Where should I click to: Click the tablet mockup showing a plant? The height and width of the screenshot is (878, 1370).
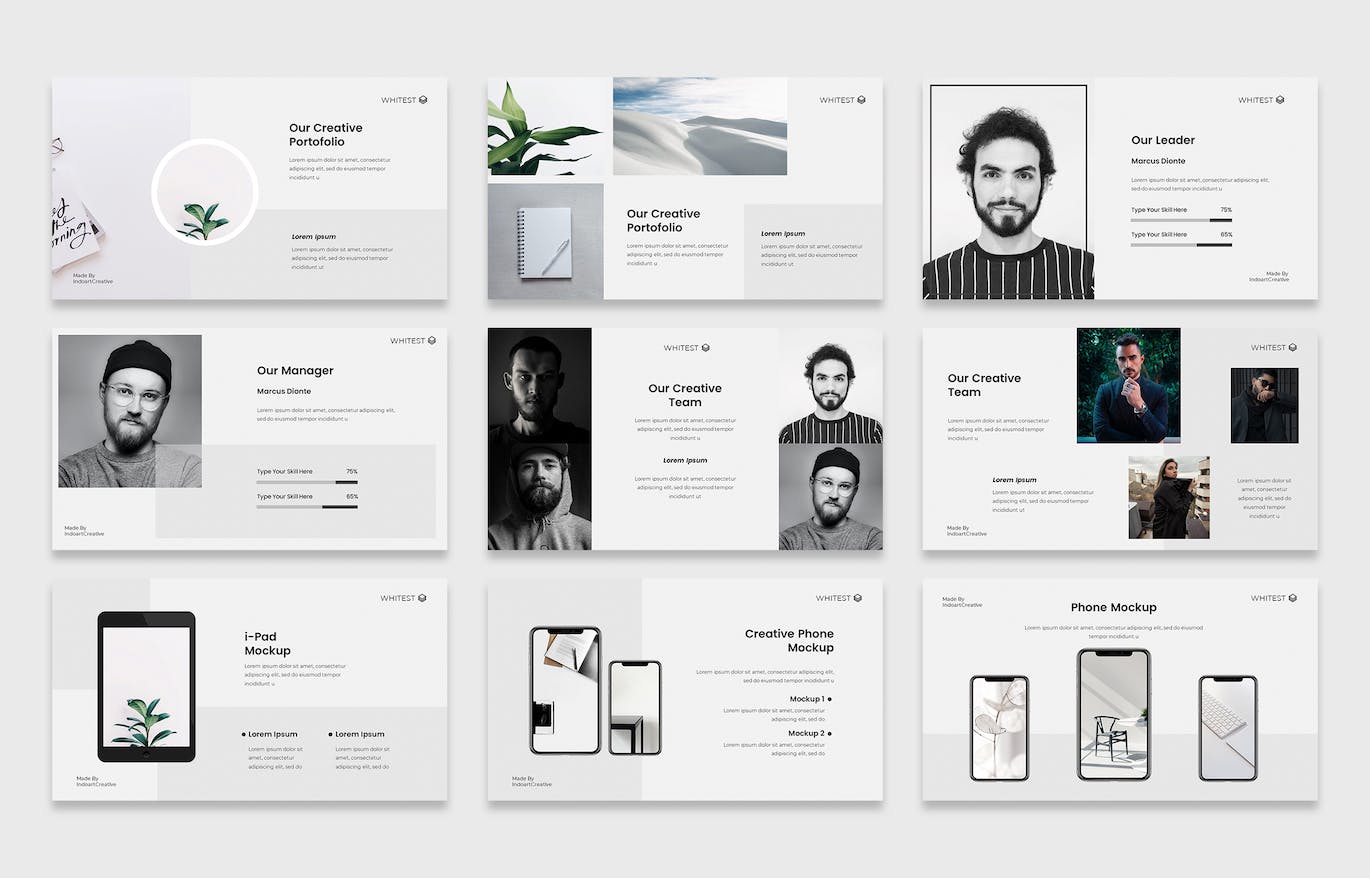tap(146, 687)
